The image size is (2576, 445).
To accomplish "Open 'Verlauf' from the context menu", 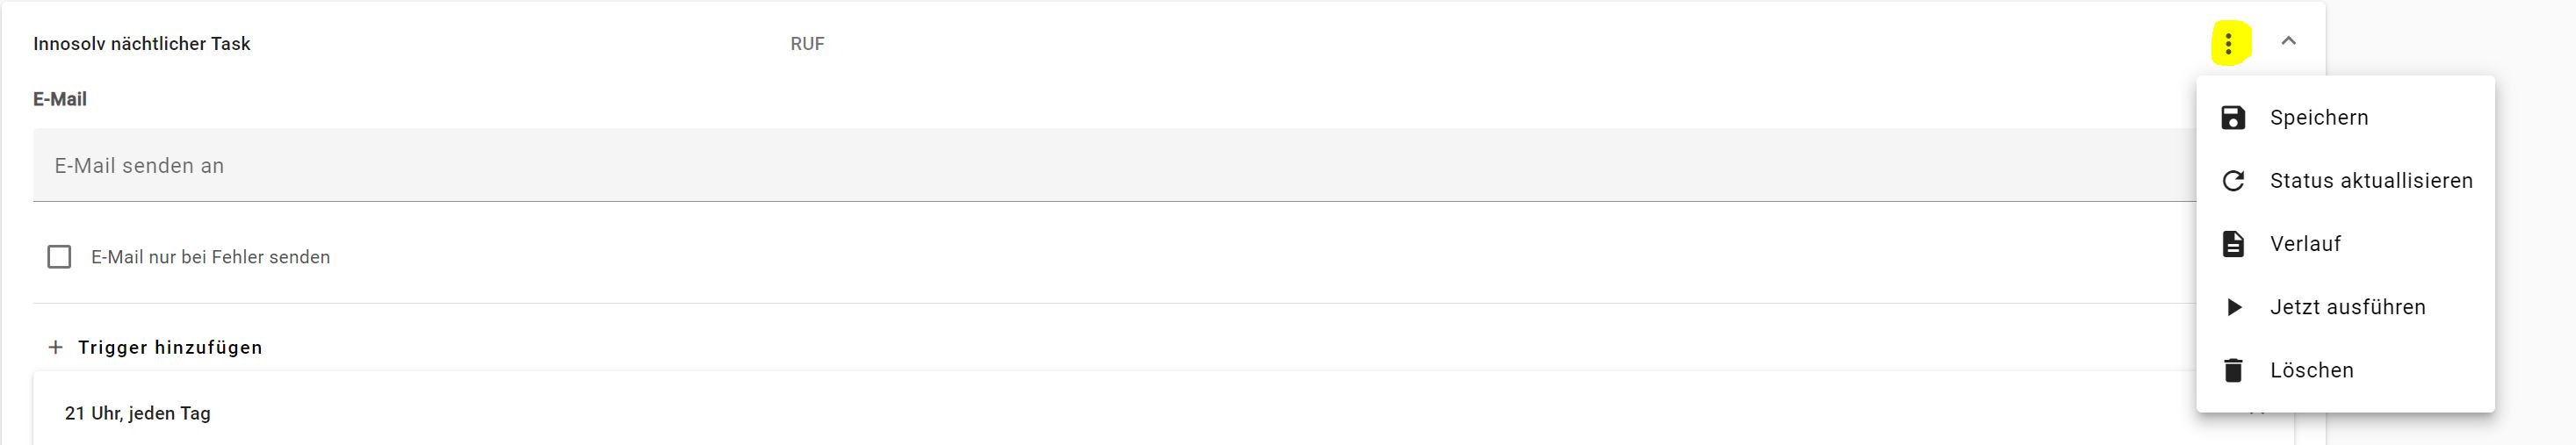I will (x=2305, y=244).
